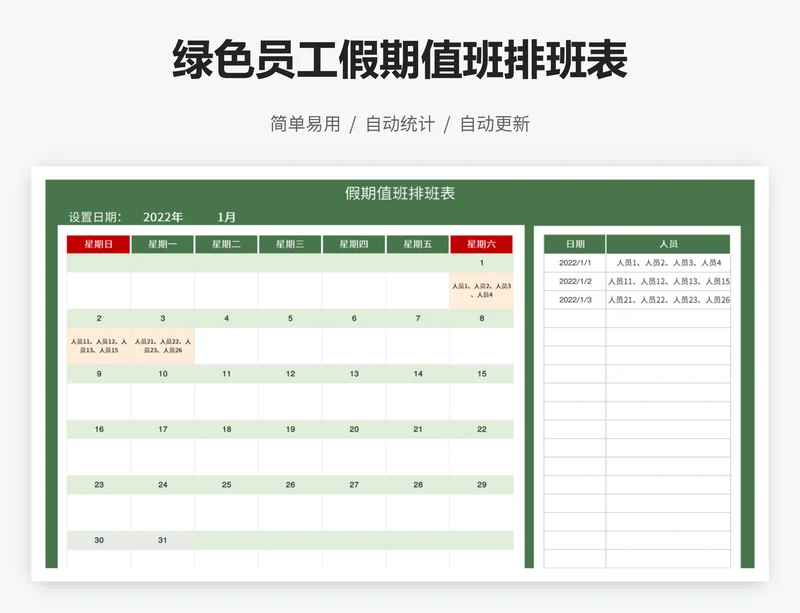
Task: Click calendar date 4 cell
Action: [x=226, y=318]
